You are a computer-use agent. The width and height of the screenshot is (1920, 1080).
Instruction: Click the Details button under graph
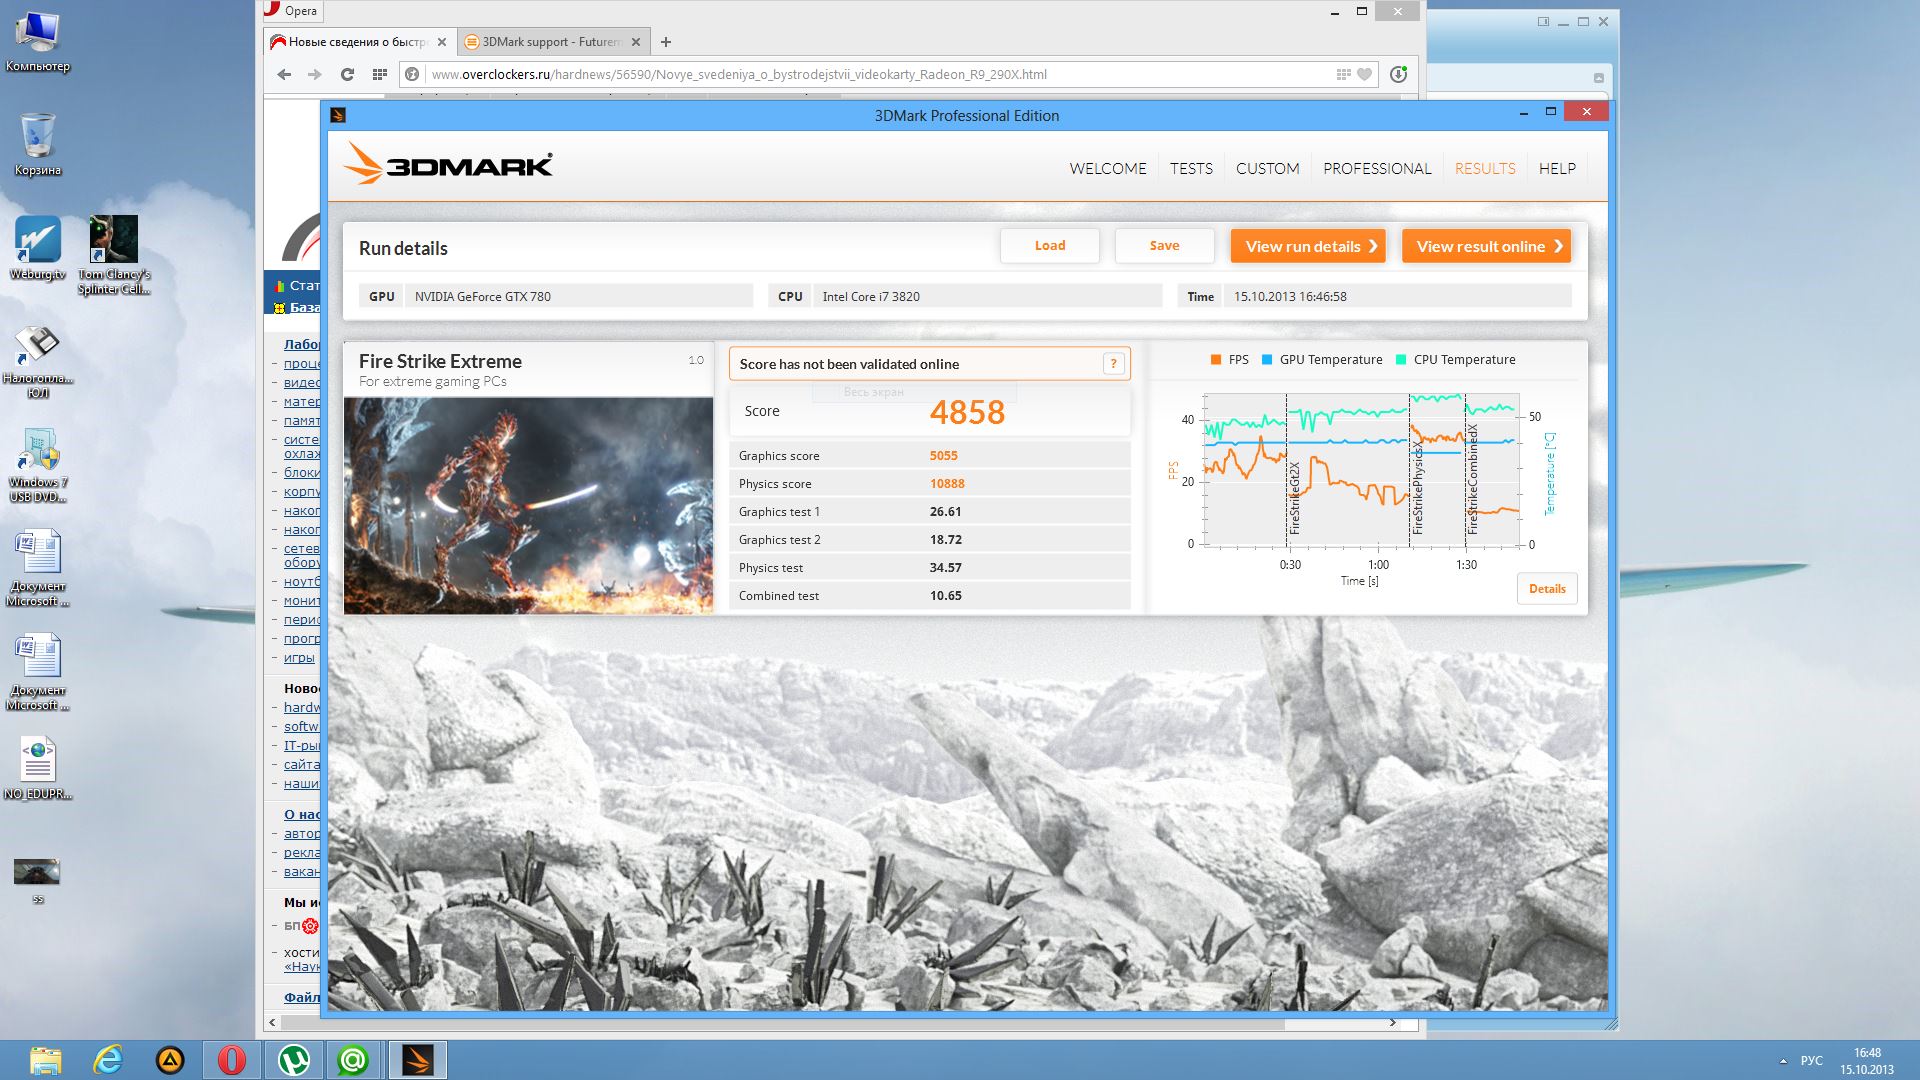1547,589
